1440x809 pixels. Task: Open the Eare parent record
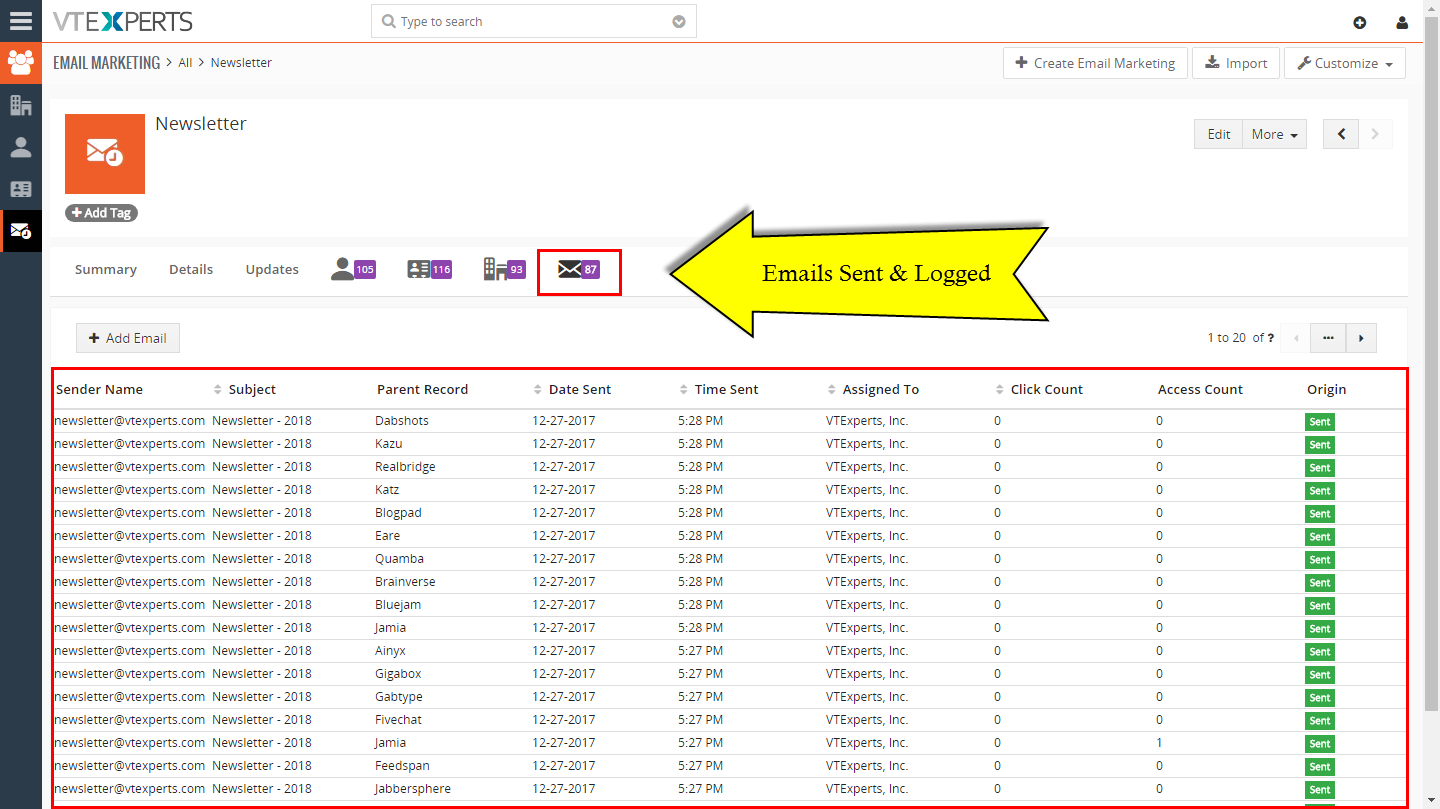tap(387, 536)
